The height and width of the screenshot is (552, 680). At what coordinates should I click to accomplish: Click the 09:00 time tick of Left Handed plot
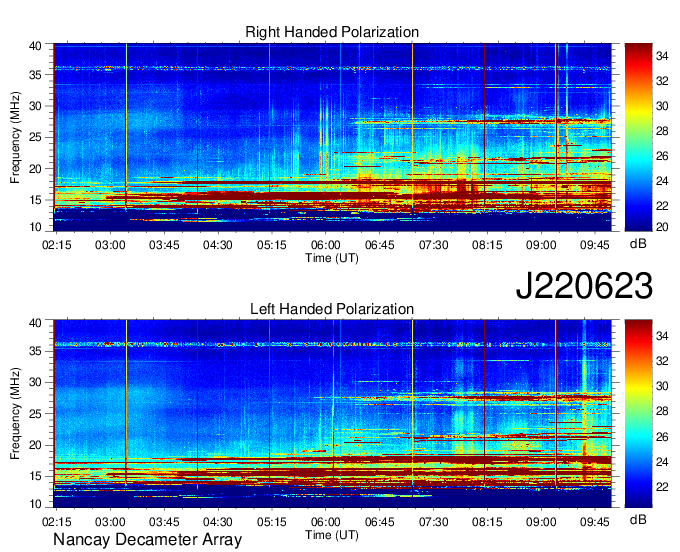pos(541,521)
